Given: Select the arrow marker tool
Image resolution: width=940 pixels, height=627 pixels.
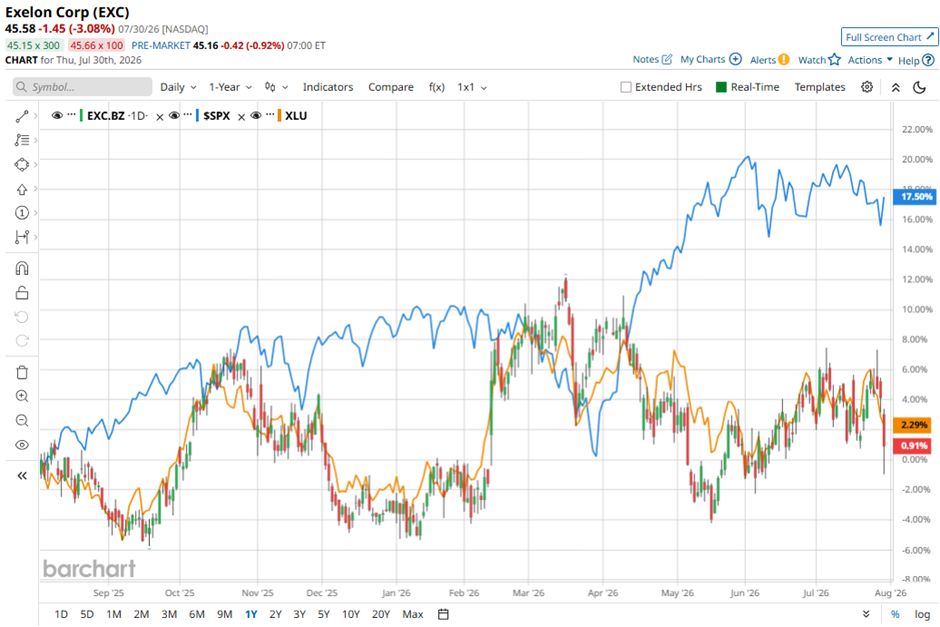Looking at the screenshot, I should (22, 189).
